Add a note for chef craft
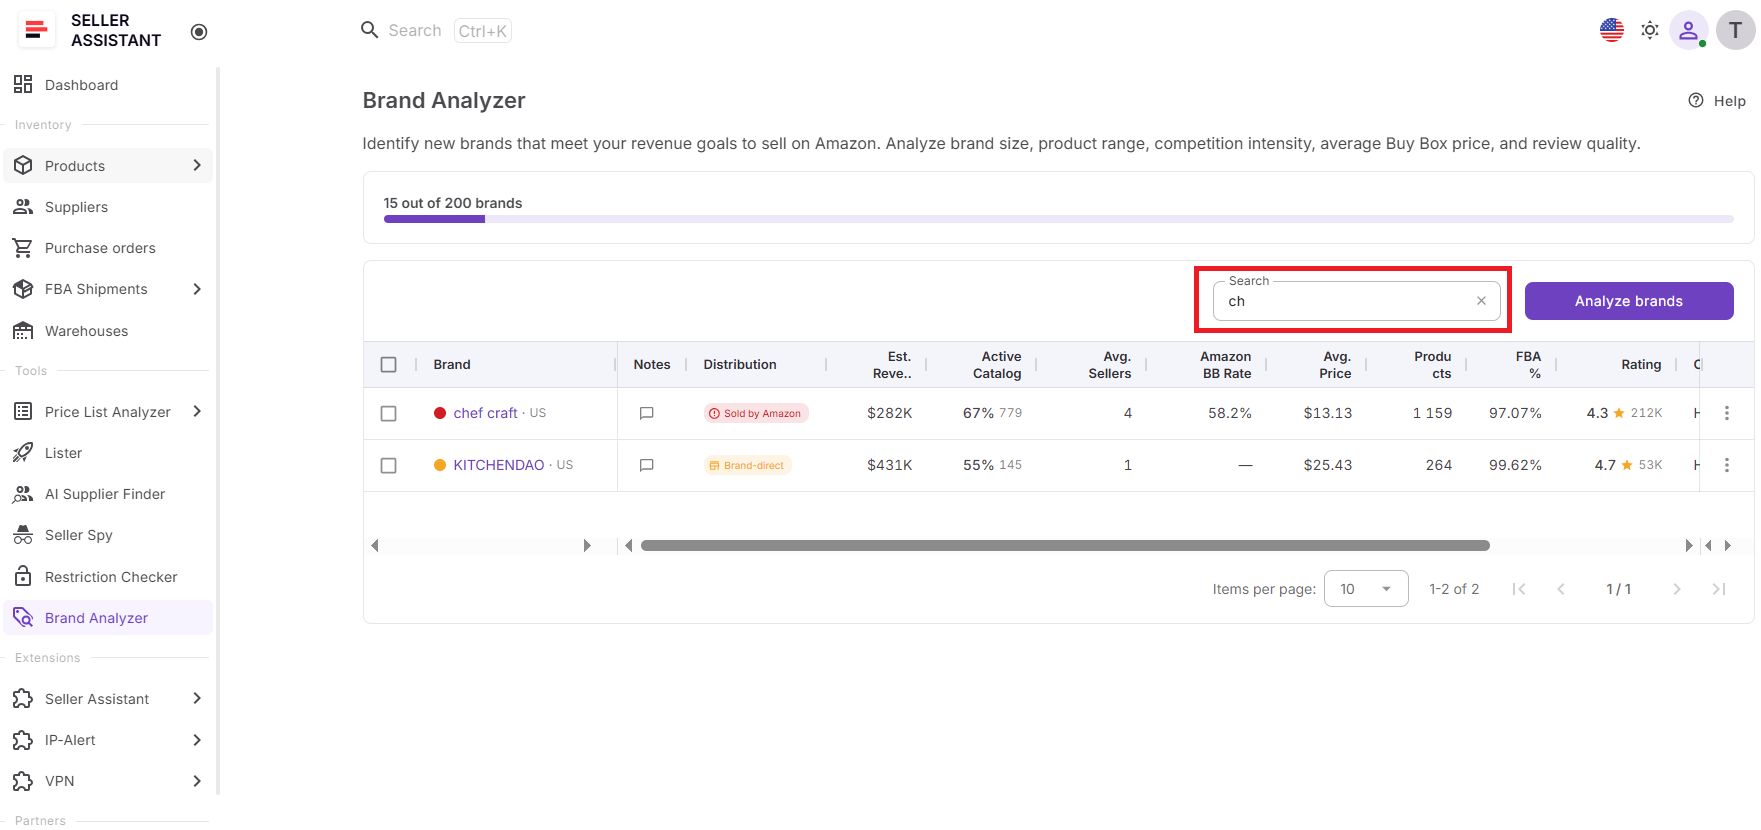Image resolution: width=1761 pixels, height=830 pixels. [647, 413]
